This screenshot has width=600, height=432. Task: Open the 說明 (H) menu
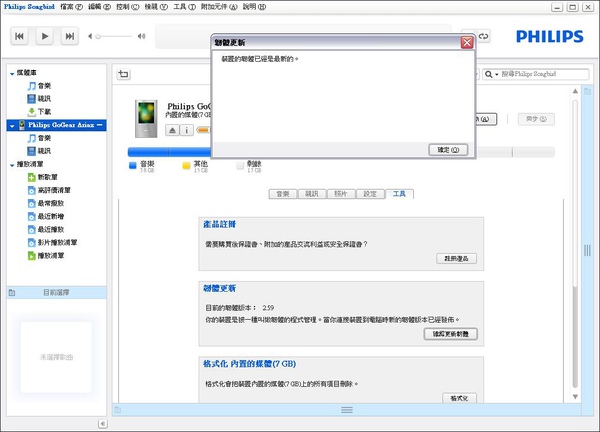click(x=254, y=7)
